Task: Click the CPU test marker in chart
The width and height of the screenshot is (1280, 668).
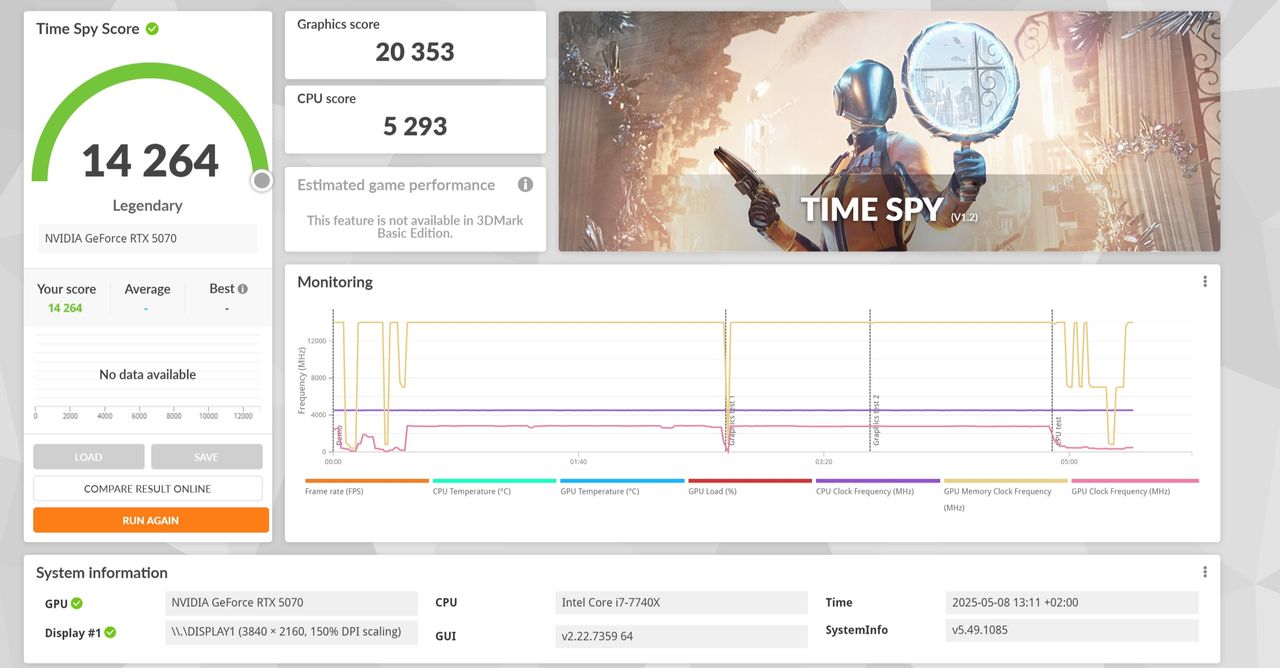Action: coord(1058,430)
